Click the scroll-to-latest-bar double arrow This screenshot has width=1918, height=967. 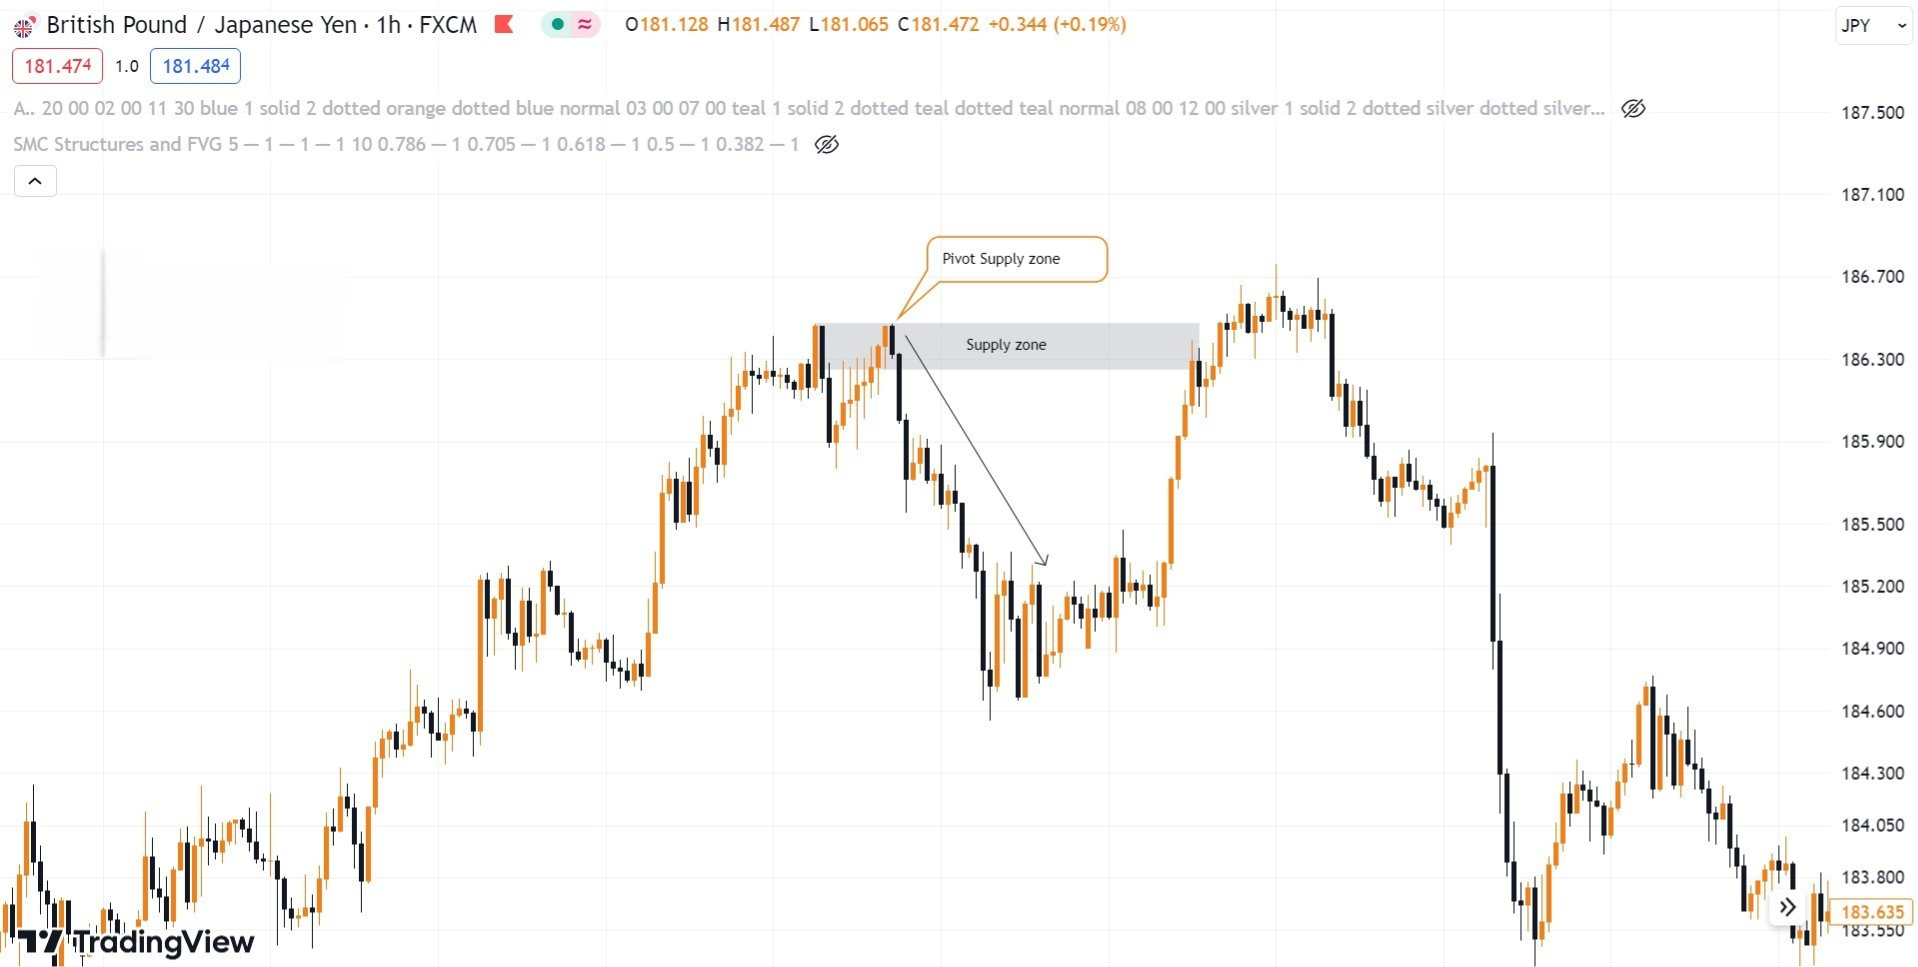pyautogui.click(x=1787, y=907)
